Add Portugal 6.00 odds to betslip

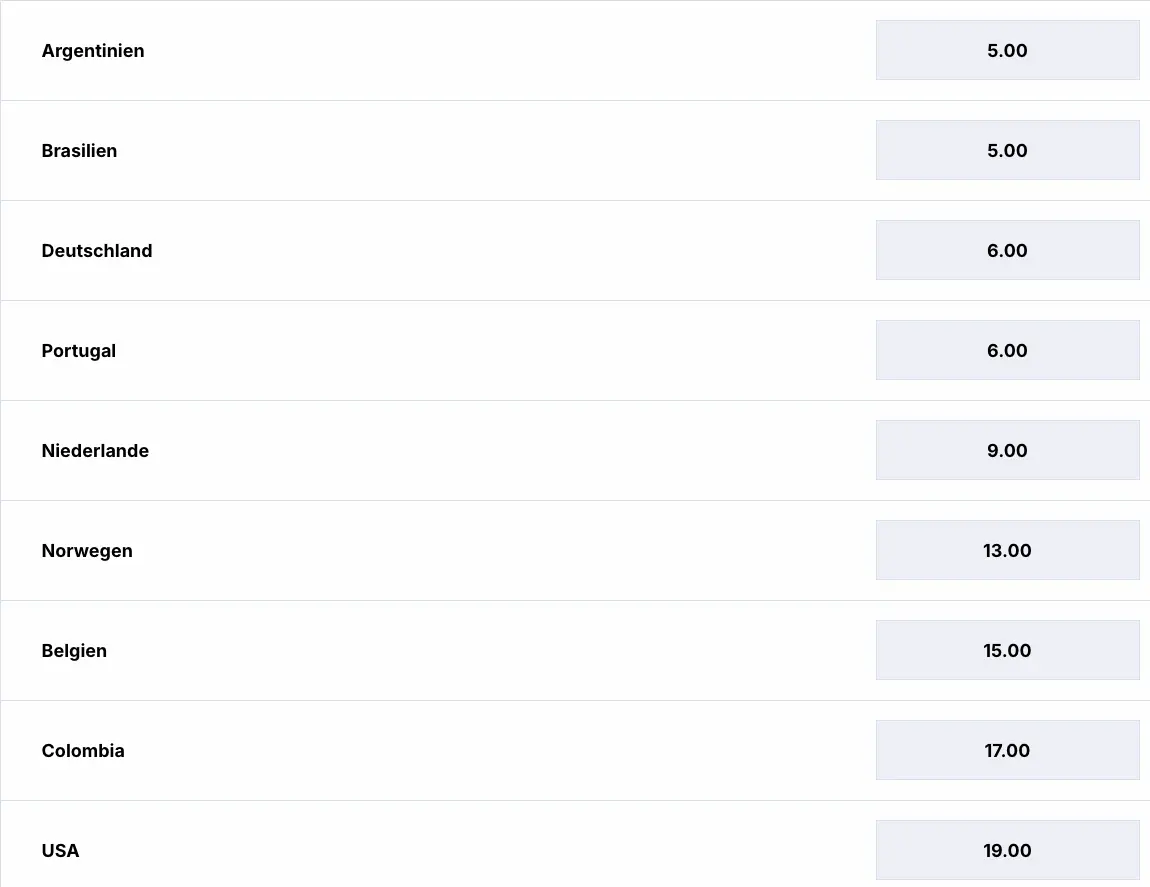point(1007,350)
